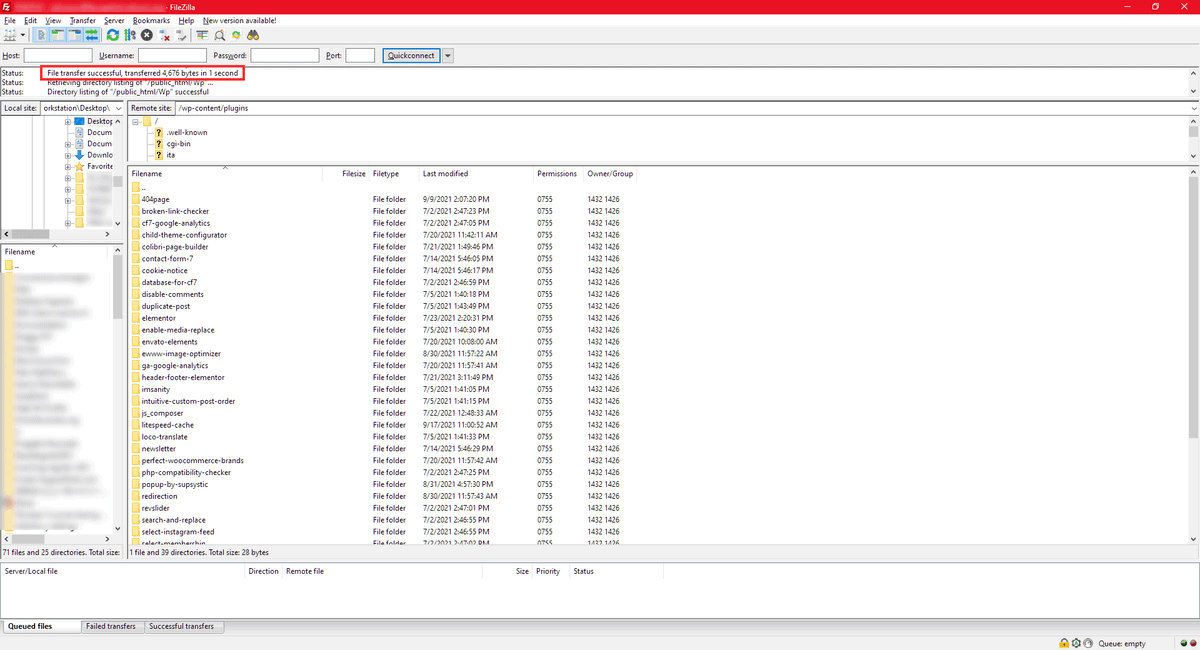Image resolution: width=1200 pixels, height=650 pixels.
Task: Click the refresh file lists icon
Action: 113,35
